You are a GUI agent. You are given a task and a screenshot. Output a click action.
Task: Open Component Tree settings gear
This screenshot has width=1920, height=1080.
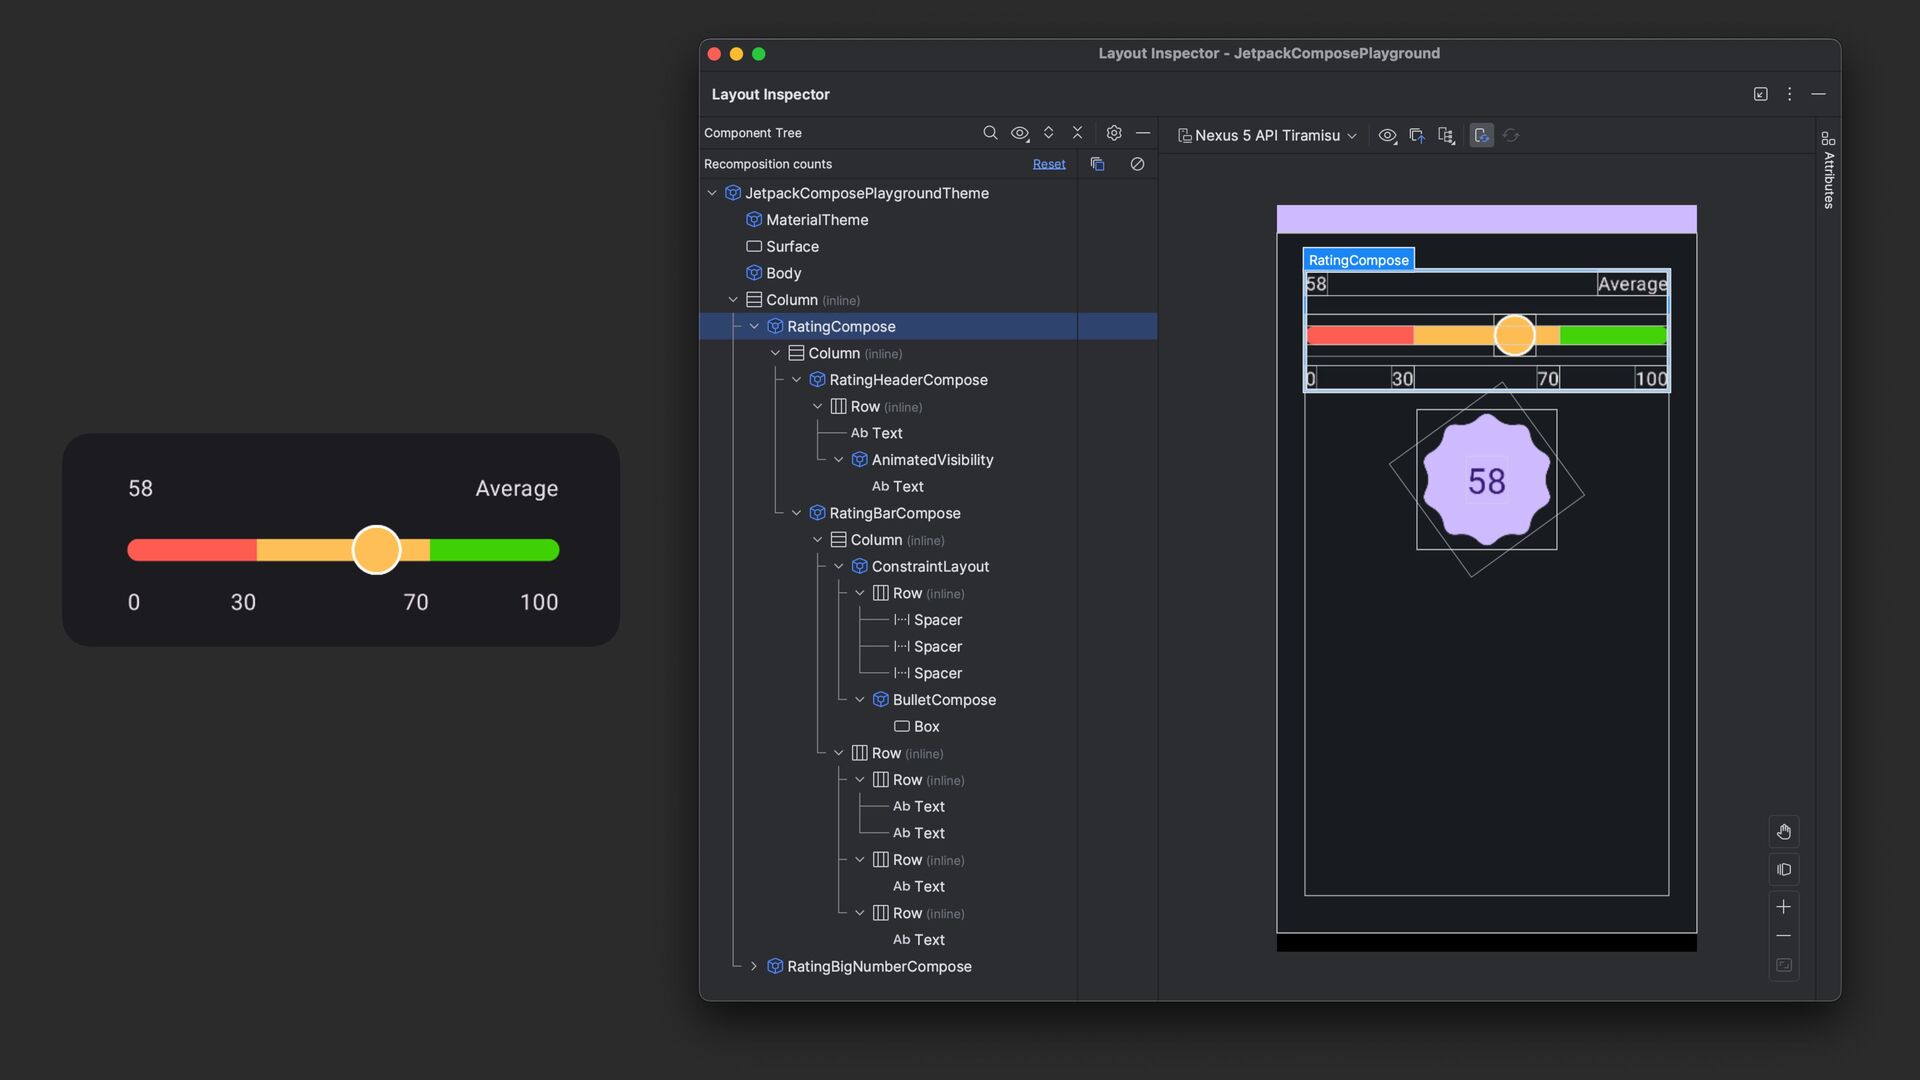tap(1114, 133)
